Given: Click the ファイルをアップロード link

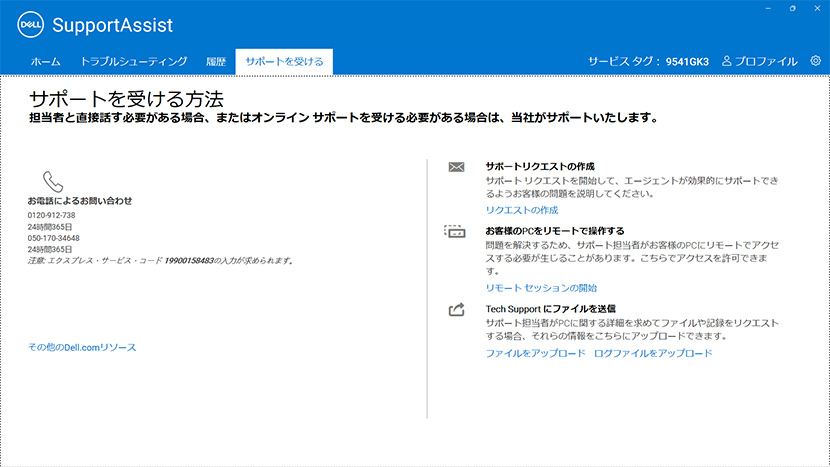Looking at the screenshot, I should click(x=535, y=354).
